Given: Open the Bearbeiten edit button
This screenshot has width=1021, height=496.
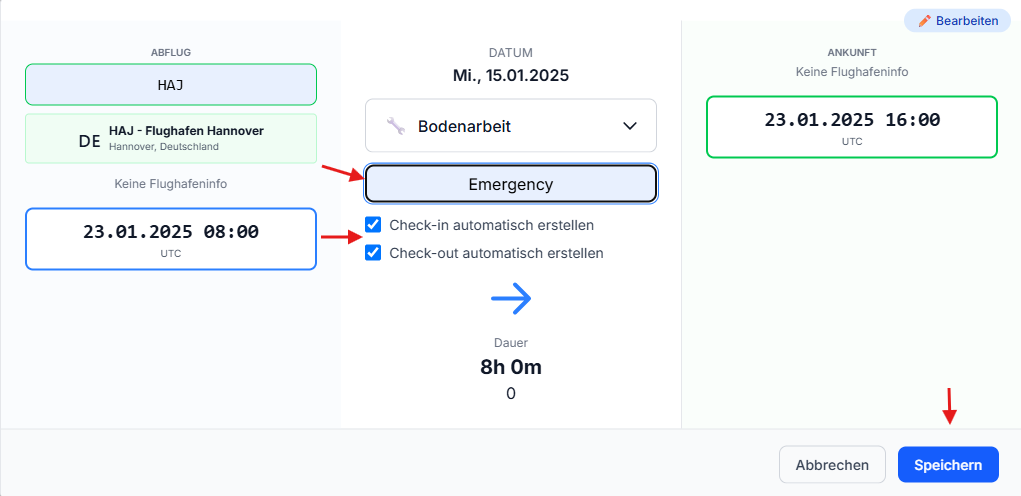Looking at the screenshot, I should [x=957, y=21].
